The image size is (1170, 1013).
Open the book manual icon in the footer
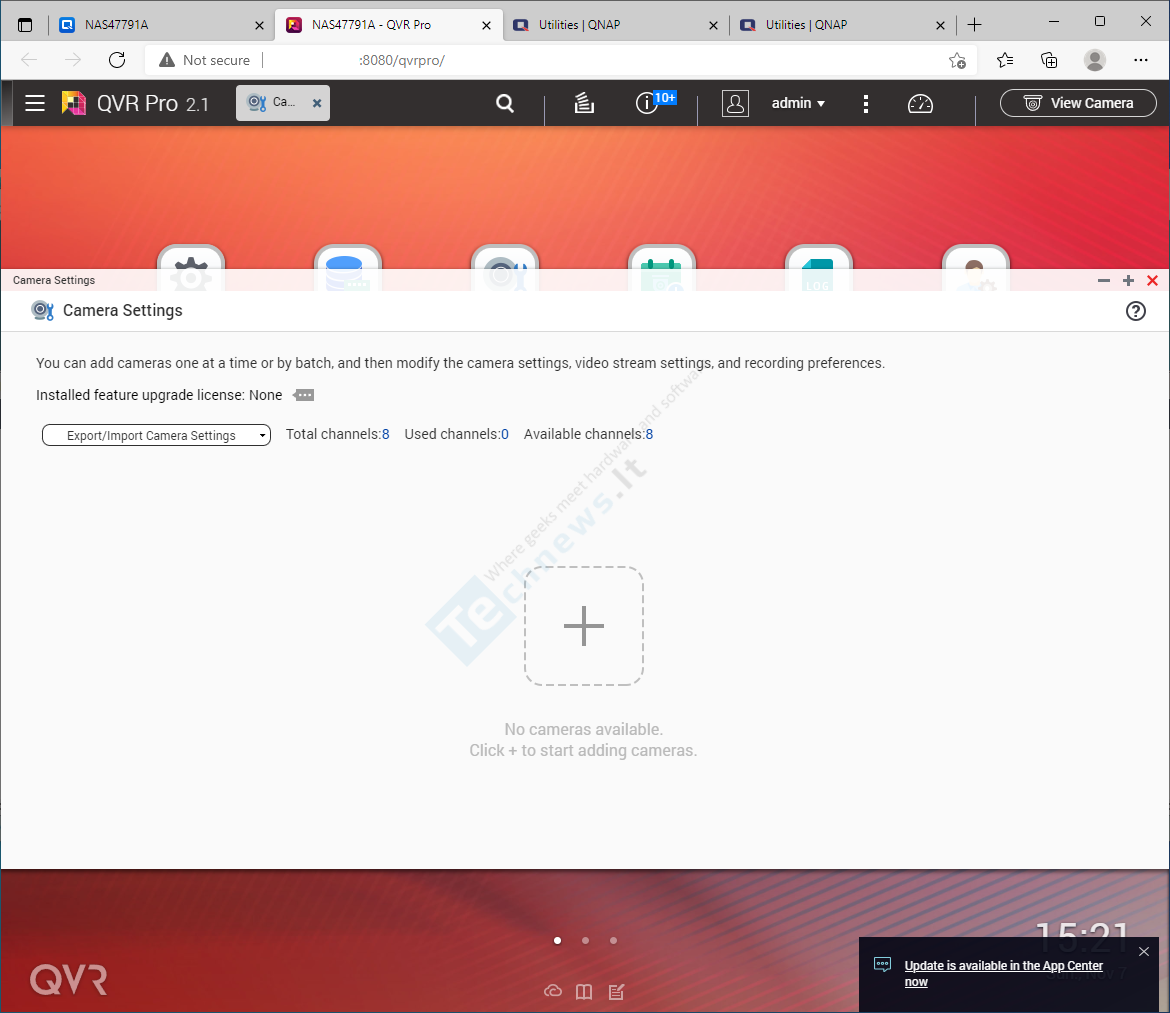(584, 991)
